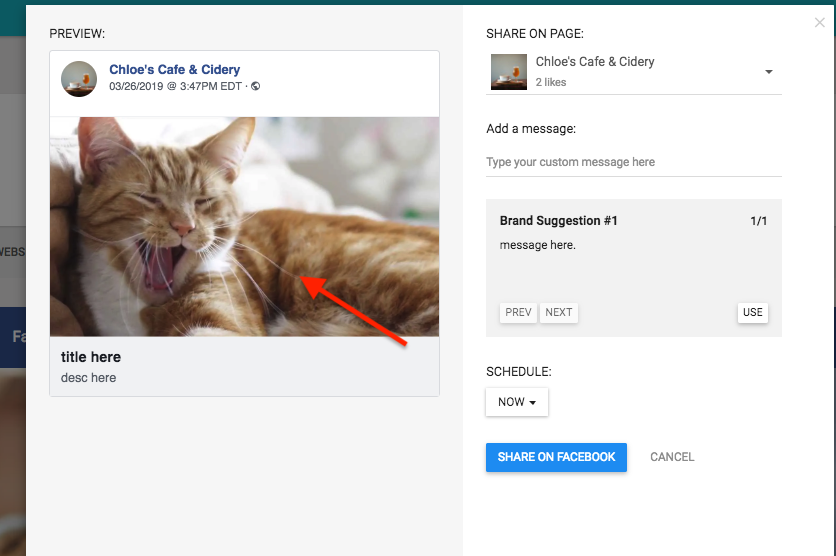This screenshot has width=836, height=556.
Task: Click the 1/1 suggestion counter
Action: click(x=758, y=221)
